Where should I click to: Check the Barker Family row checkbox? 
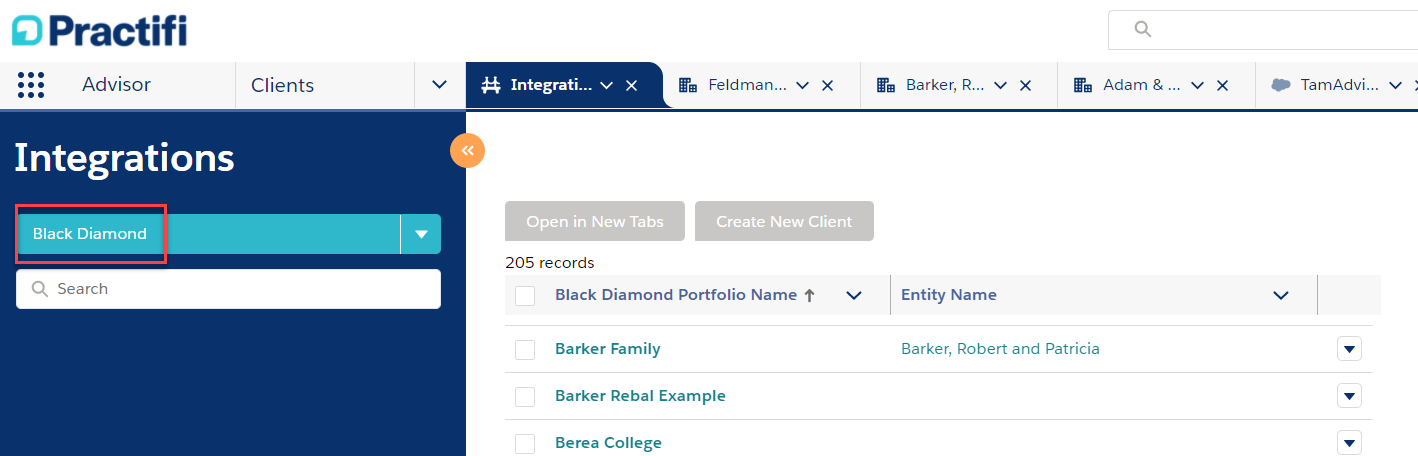click(x=525, y=350)
